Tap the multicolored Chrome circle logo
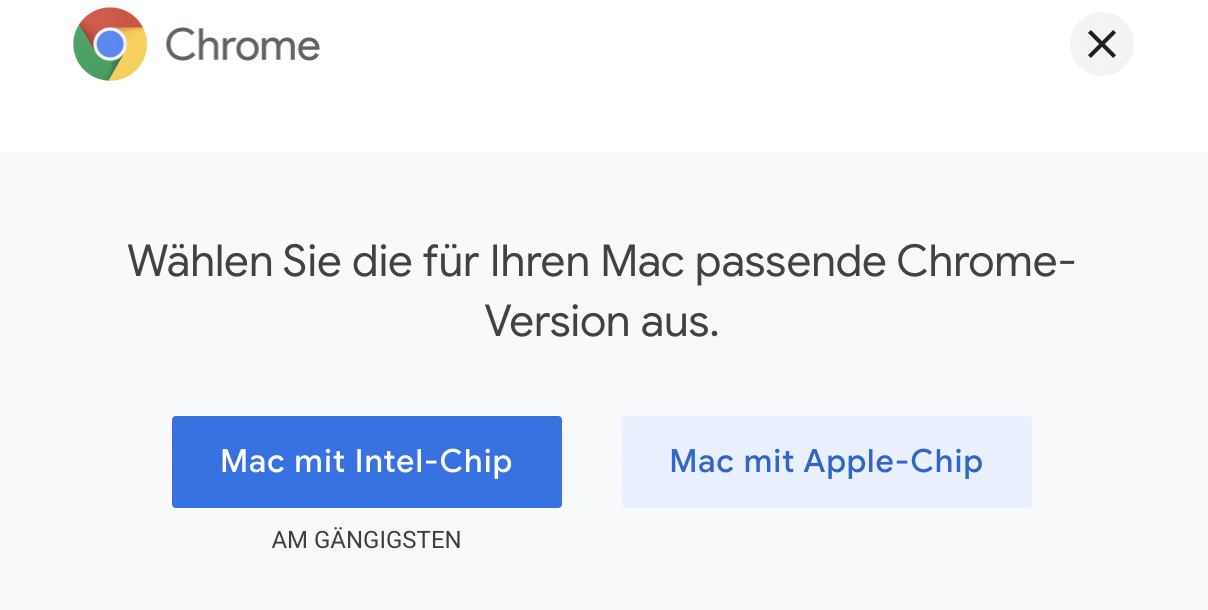This screenshot has width=1208, height=610. click(x=110, y=44)
